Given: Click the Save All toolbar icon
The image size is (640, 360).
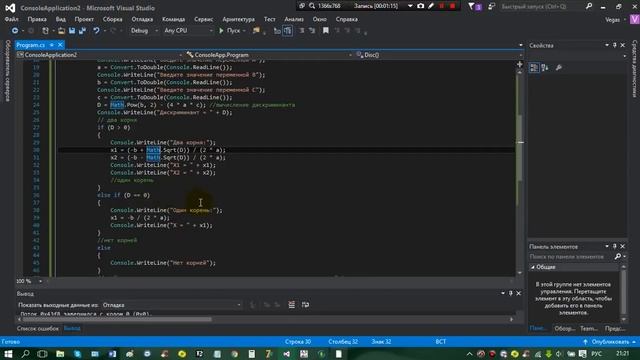Looking at the screenshot, I should (x=82, y=31).
